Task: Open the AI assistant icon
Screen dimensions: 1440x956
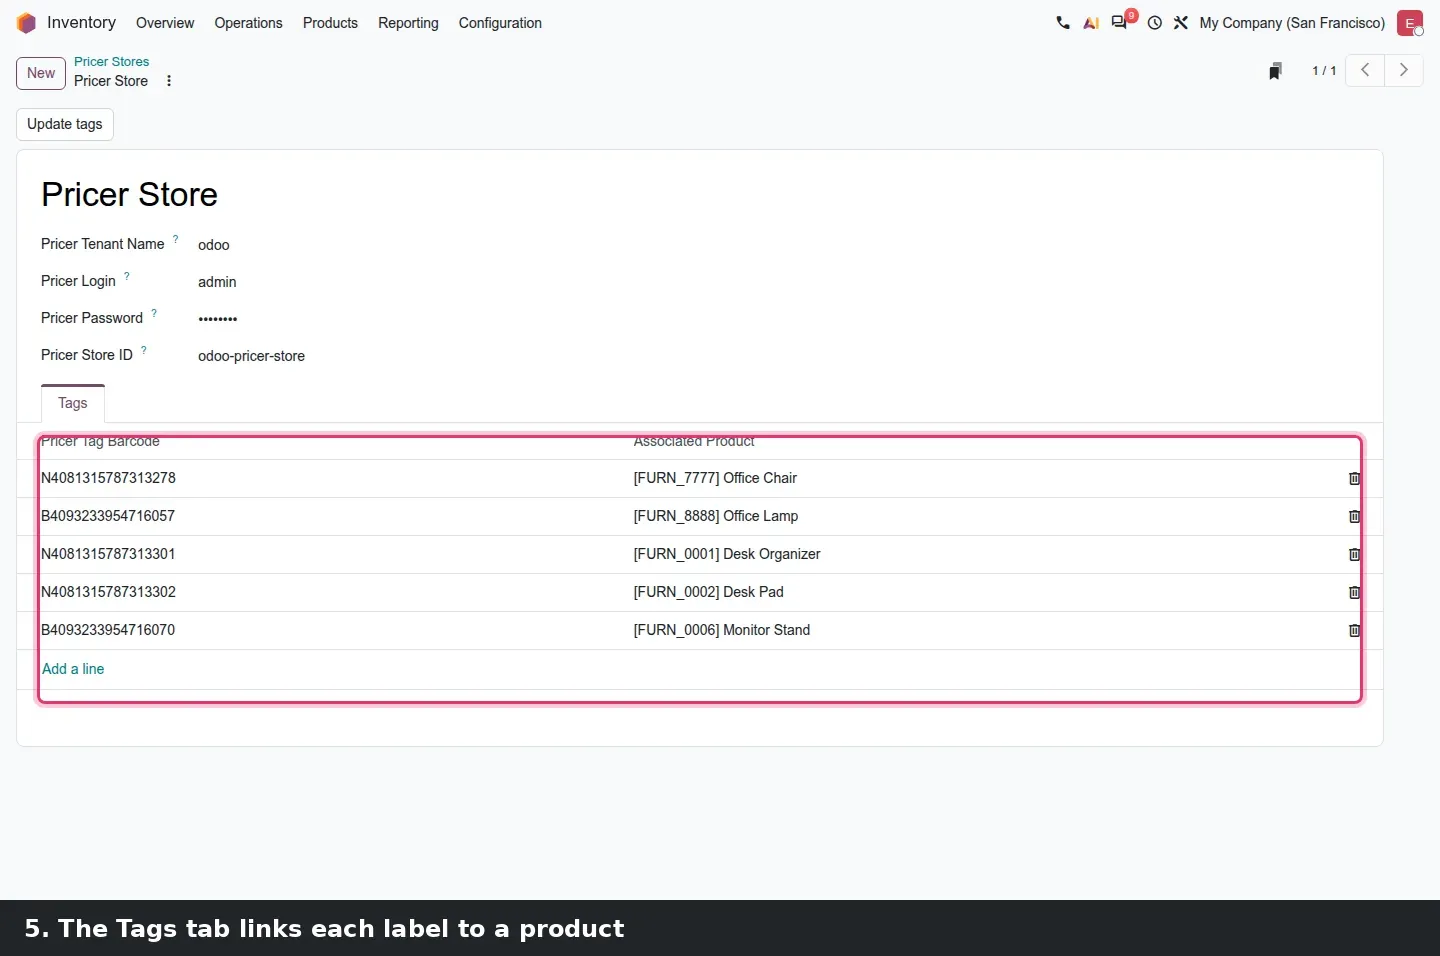Action: tap(1091, 23)
